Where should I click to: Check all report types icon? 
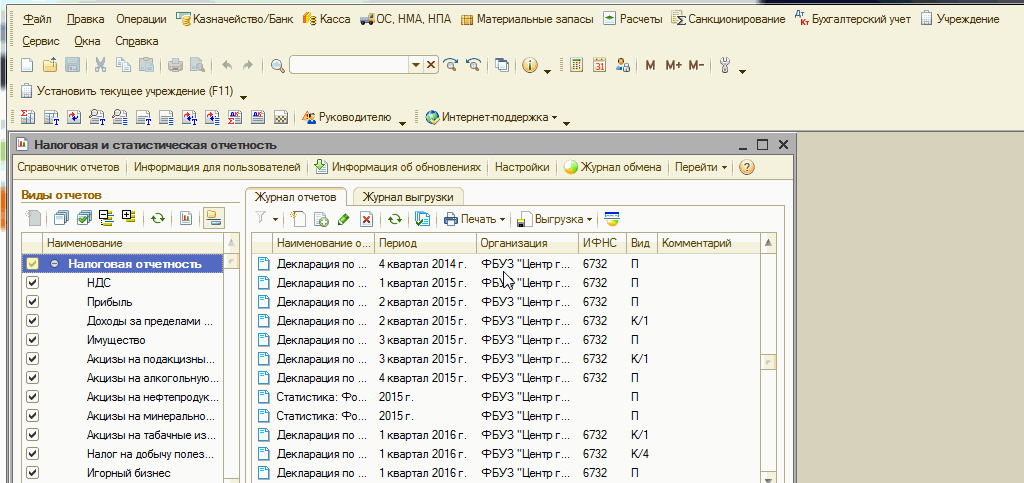[84, 218]
